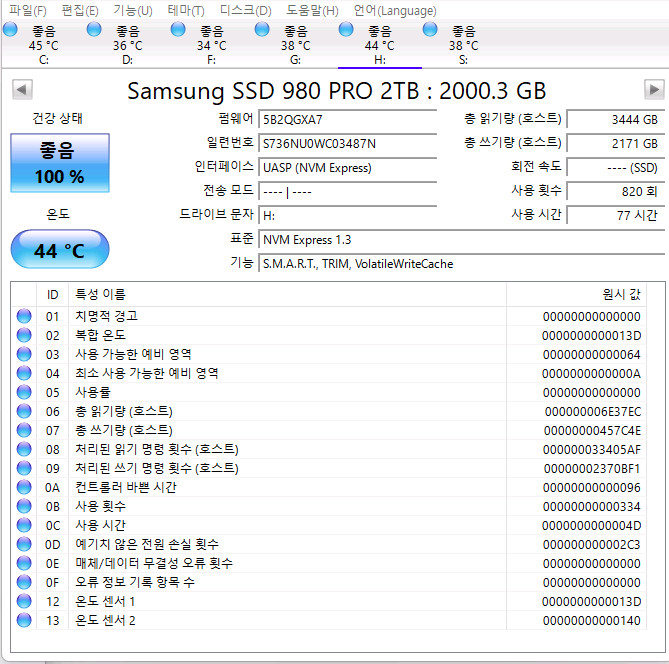Image resolution: width=669 pixels, height=664 pixels.
Task: Click the transfer mode field ---- | ----
Action: pyautogui.click(x=348, y=192)
